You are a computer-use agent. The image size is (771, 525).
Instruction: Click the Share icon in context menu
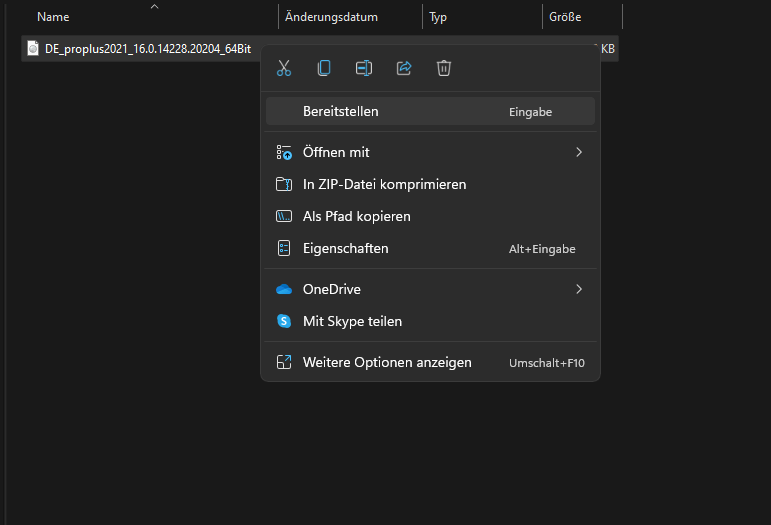click(404, 68)
